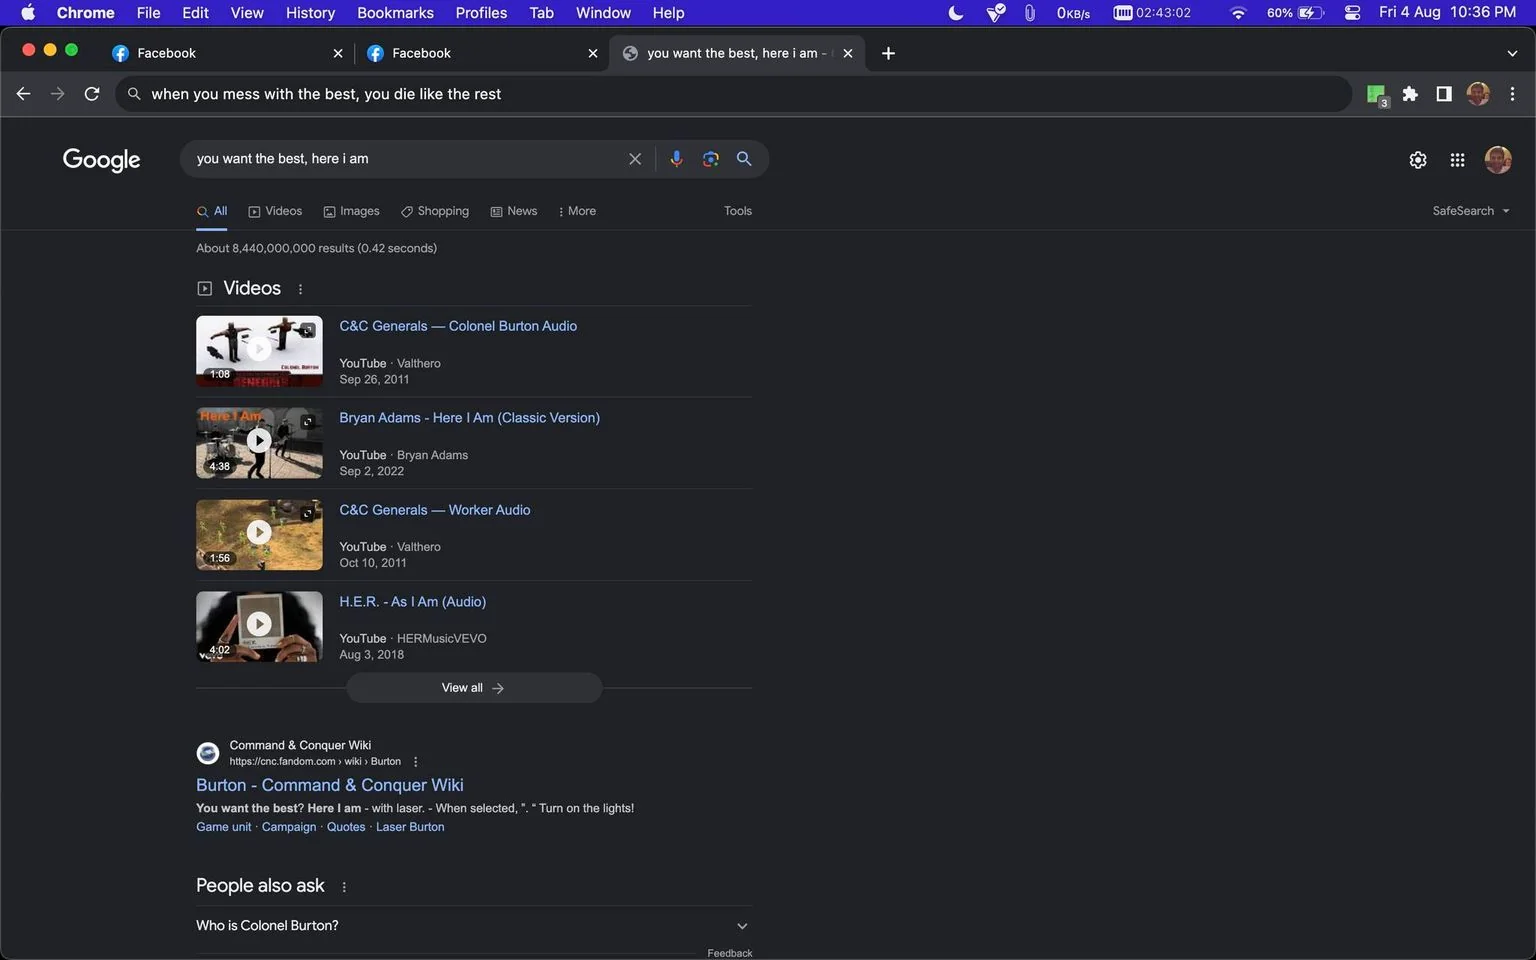Open Google quick settings gear
The width and height of the screenshot is (1536, 960).
1417,160
